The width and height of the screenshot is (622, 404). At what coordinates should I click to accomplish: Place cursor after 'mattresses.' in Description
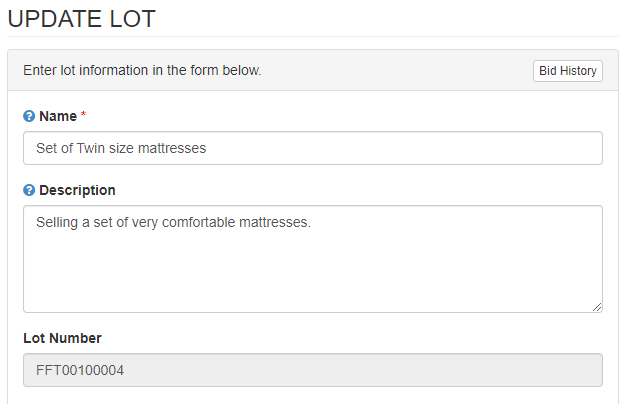coord(312,222)
